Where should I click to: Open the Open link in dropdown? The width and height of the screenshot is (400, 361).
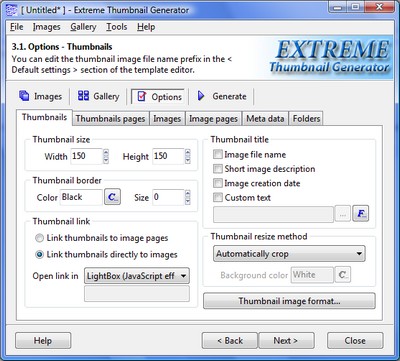pos(137,276)
